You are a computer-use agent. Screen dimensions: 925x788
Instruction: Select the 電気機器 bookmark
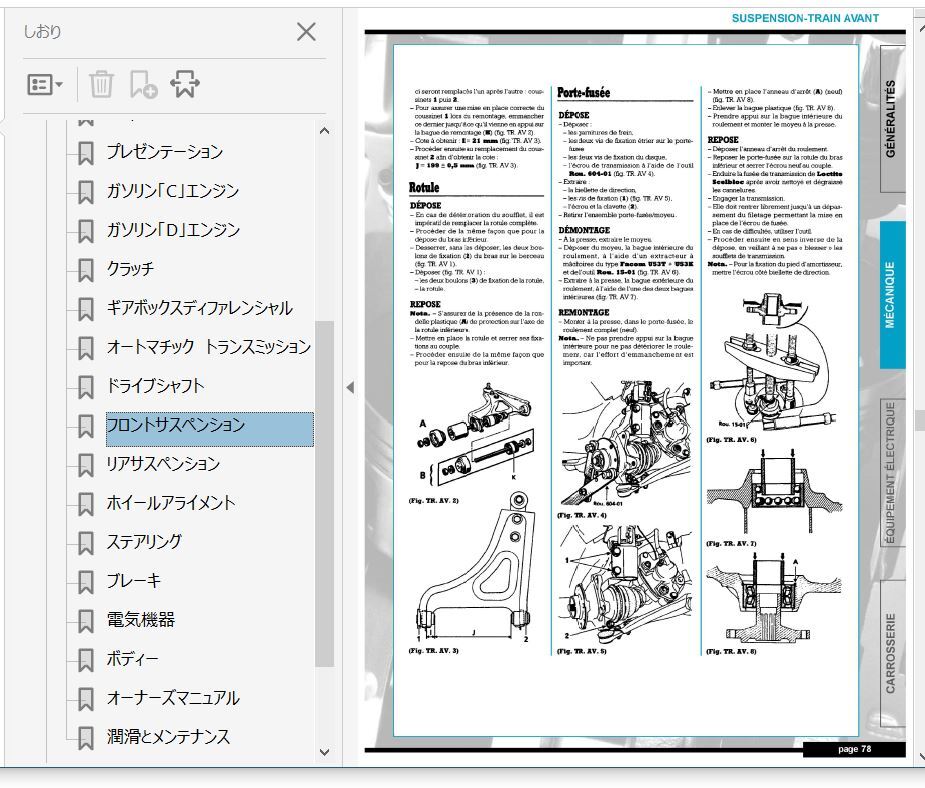(140, 619)
